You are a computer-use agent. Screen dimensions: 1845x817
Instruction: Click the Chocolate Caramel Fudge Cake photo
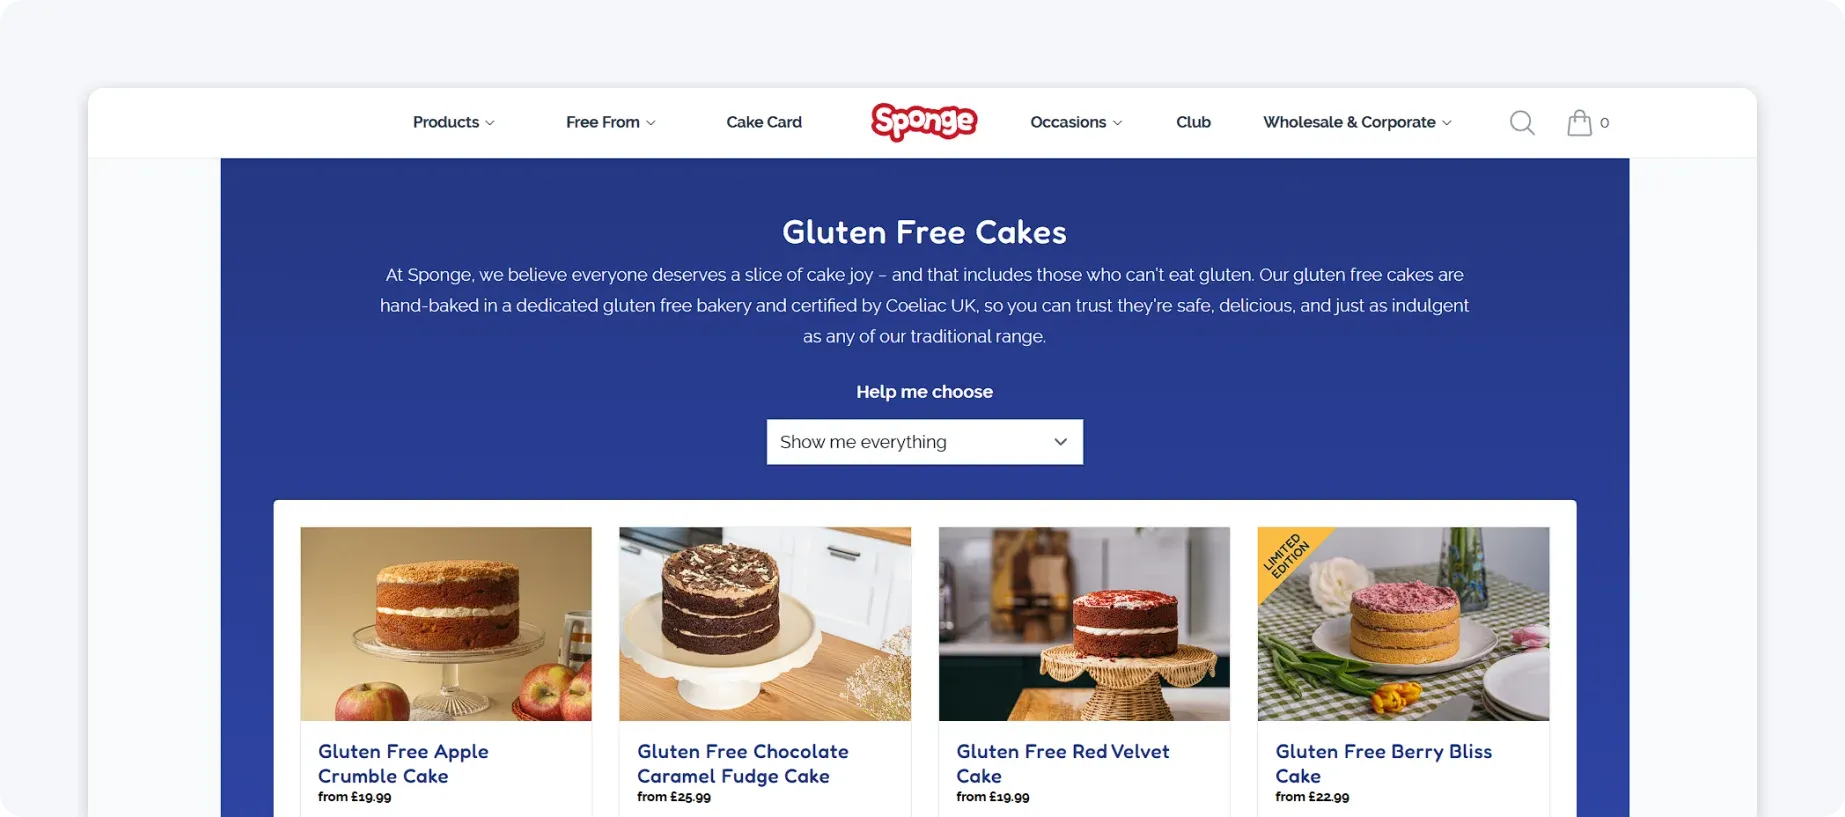coord(765,624)
